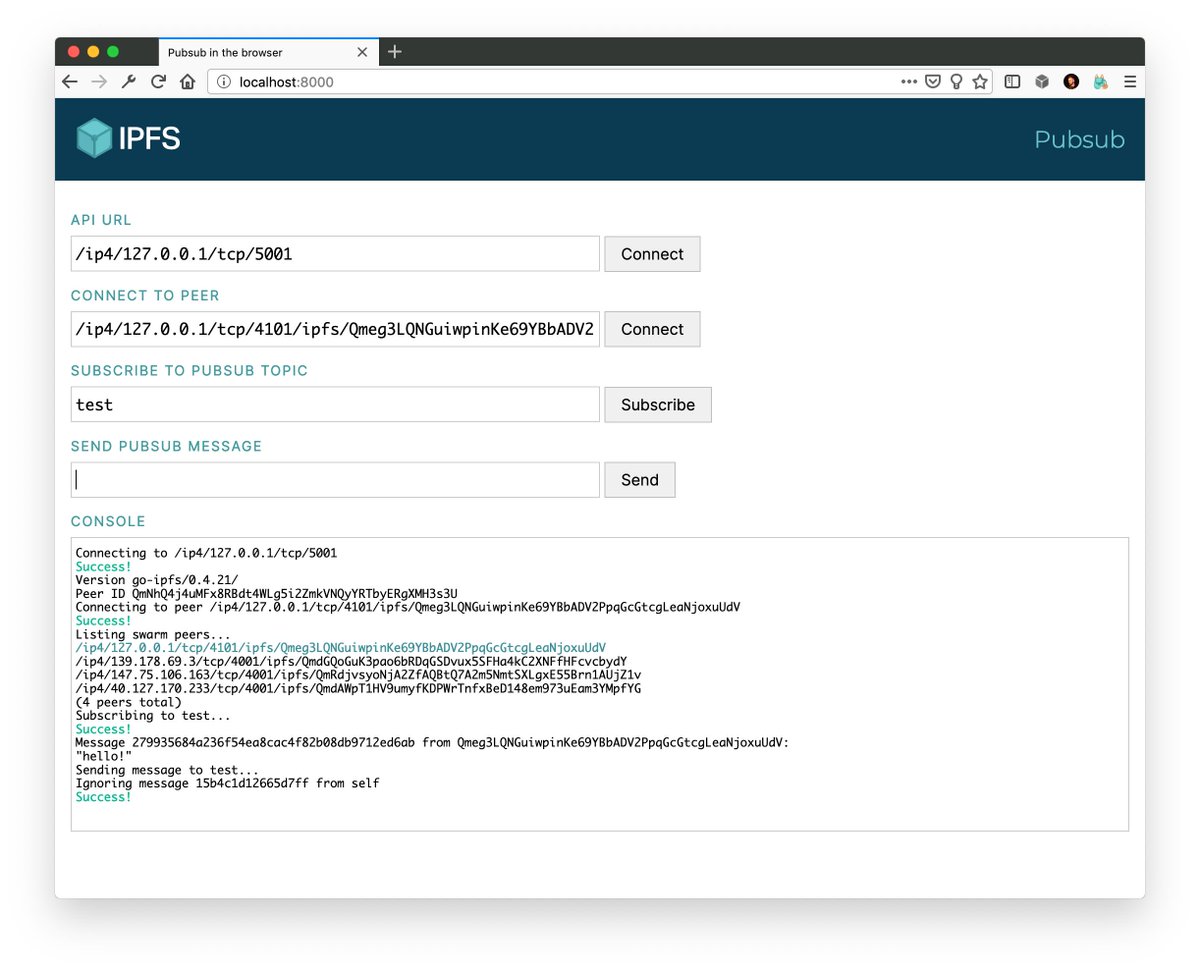Click the 147.75.106.163 peer address
This screenshot has height=971, width=1200.
coord(358,675)
